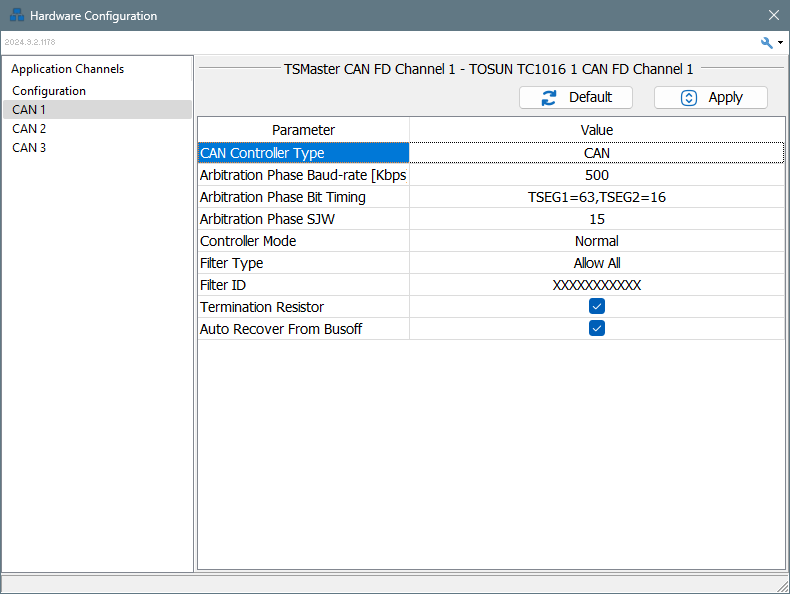Reset parameters with the Default button

[x=576, y=97]
